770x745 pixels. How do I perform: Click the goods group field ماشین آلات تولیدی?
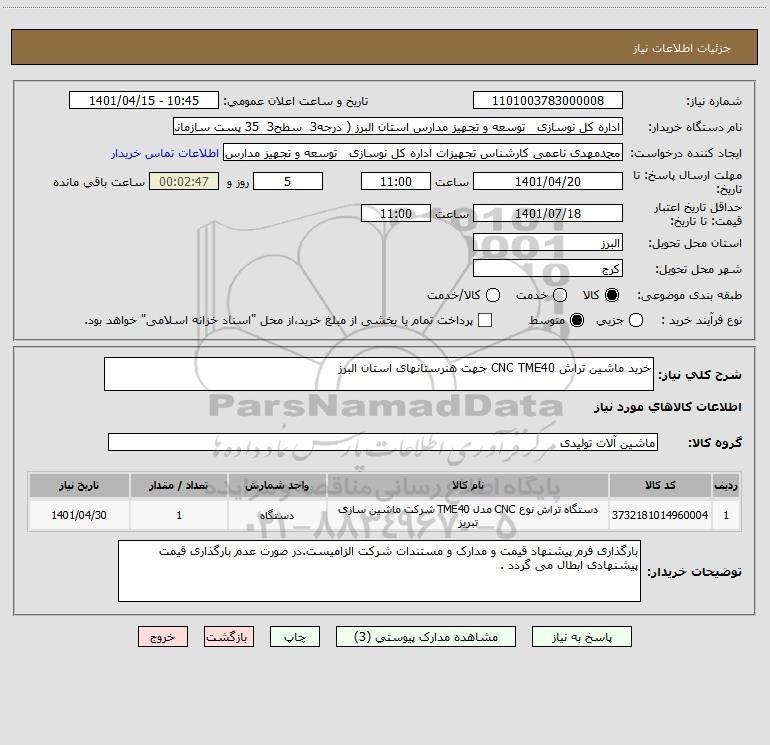pos(383,442)
